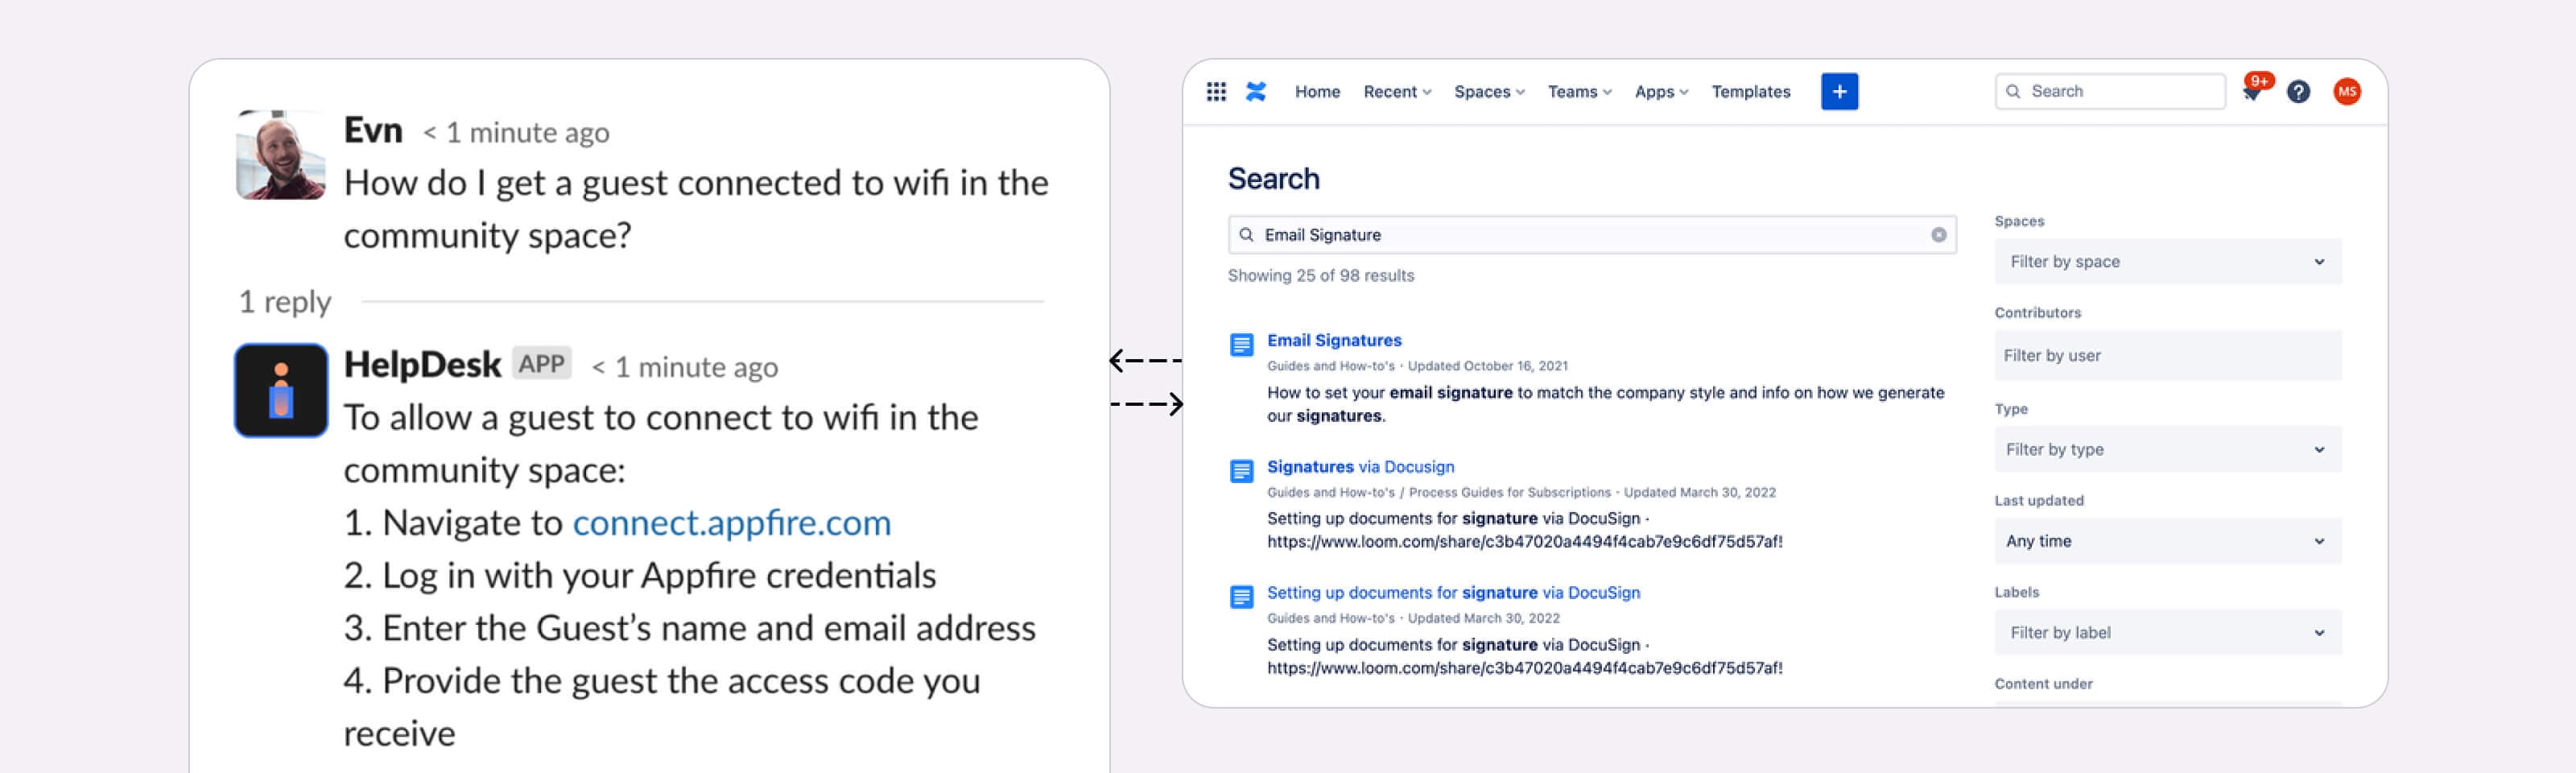Click the APP badge next to HelpDesk
The width and height of the screenshot is (2576, 773).
pos(541,363)
